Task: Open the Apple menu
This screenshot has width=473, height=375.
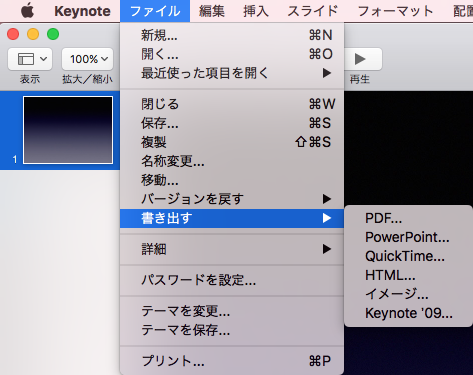Action: tap(27, 11)
